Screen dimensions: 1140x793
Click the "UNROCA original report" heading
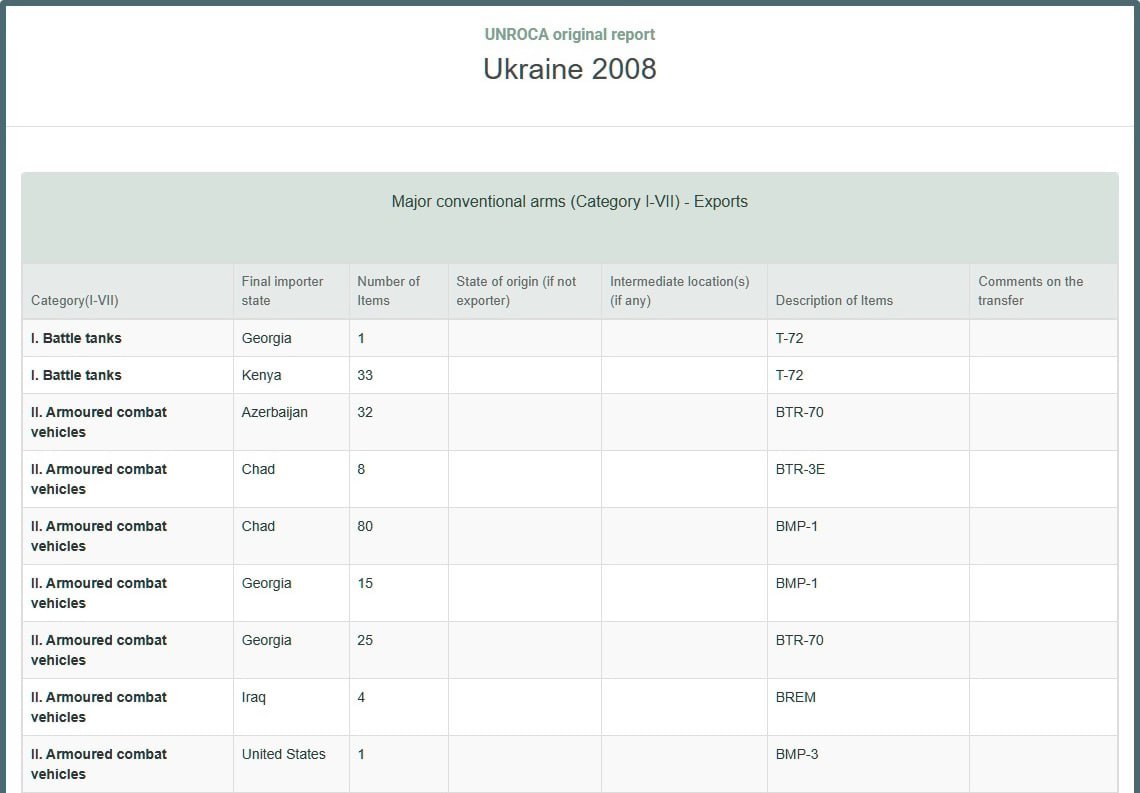pos(569,34)
